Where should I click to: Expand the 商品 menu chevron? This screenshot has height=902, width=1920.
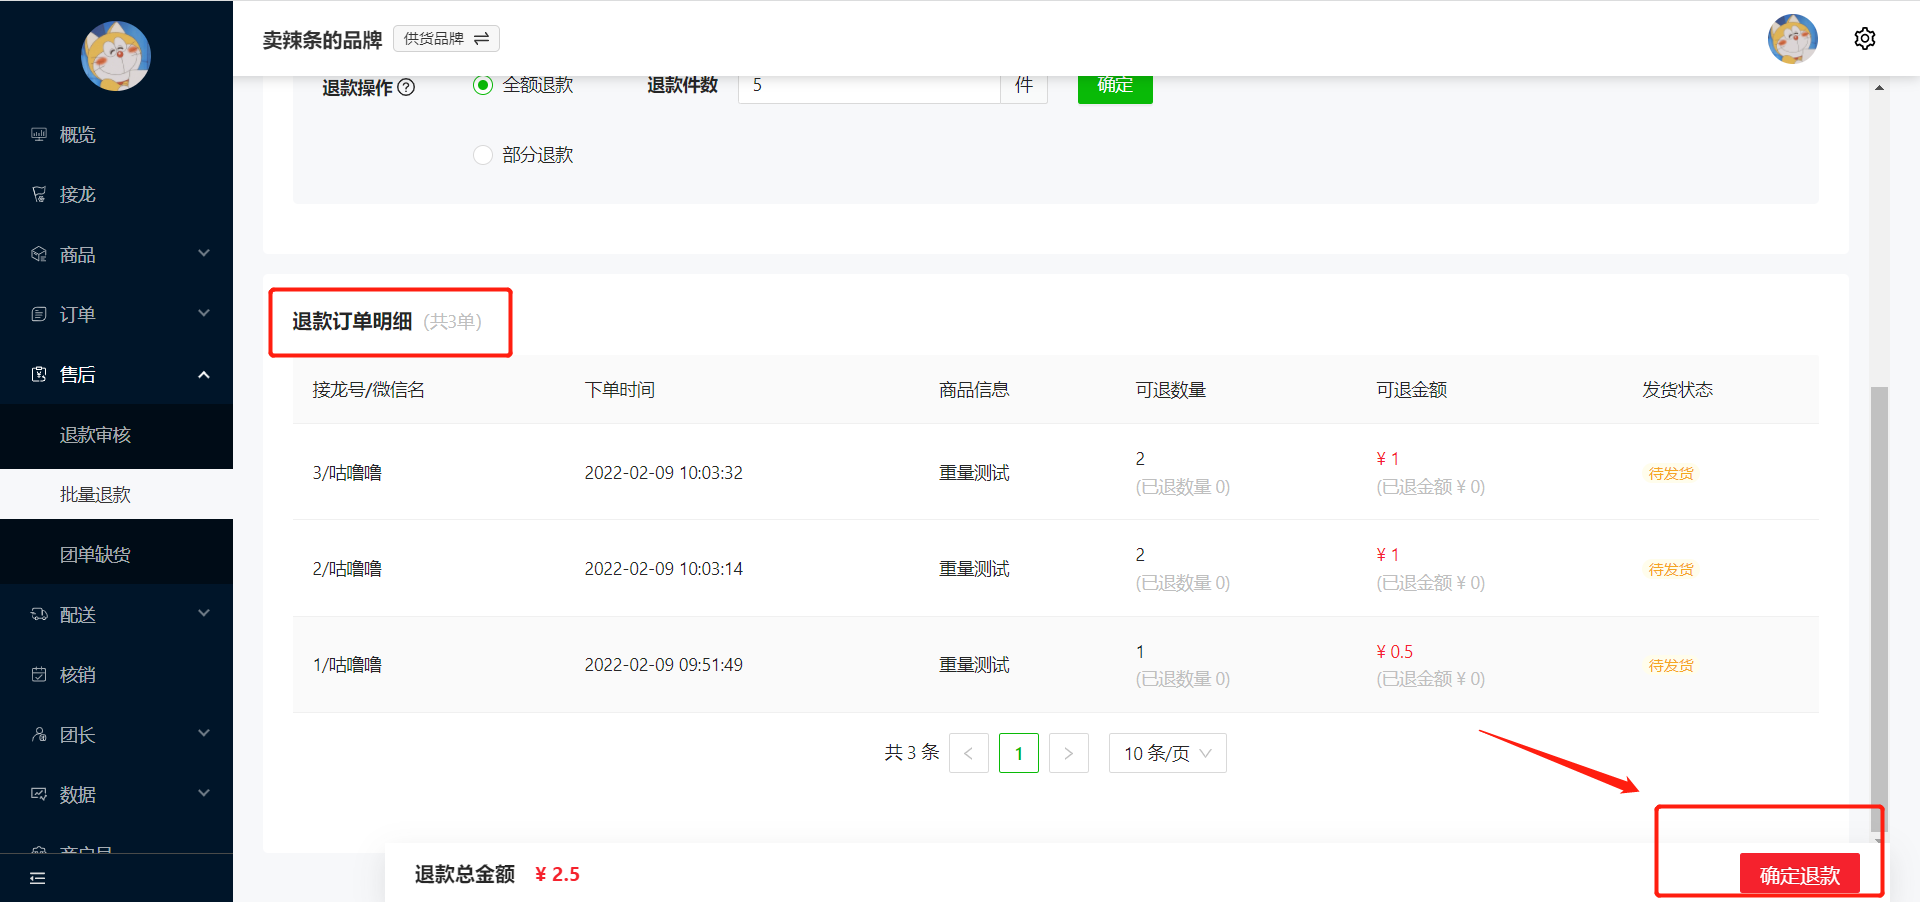click(x=204, y=253)
